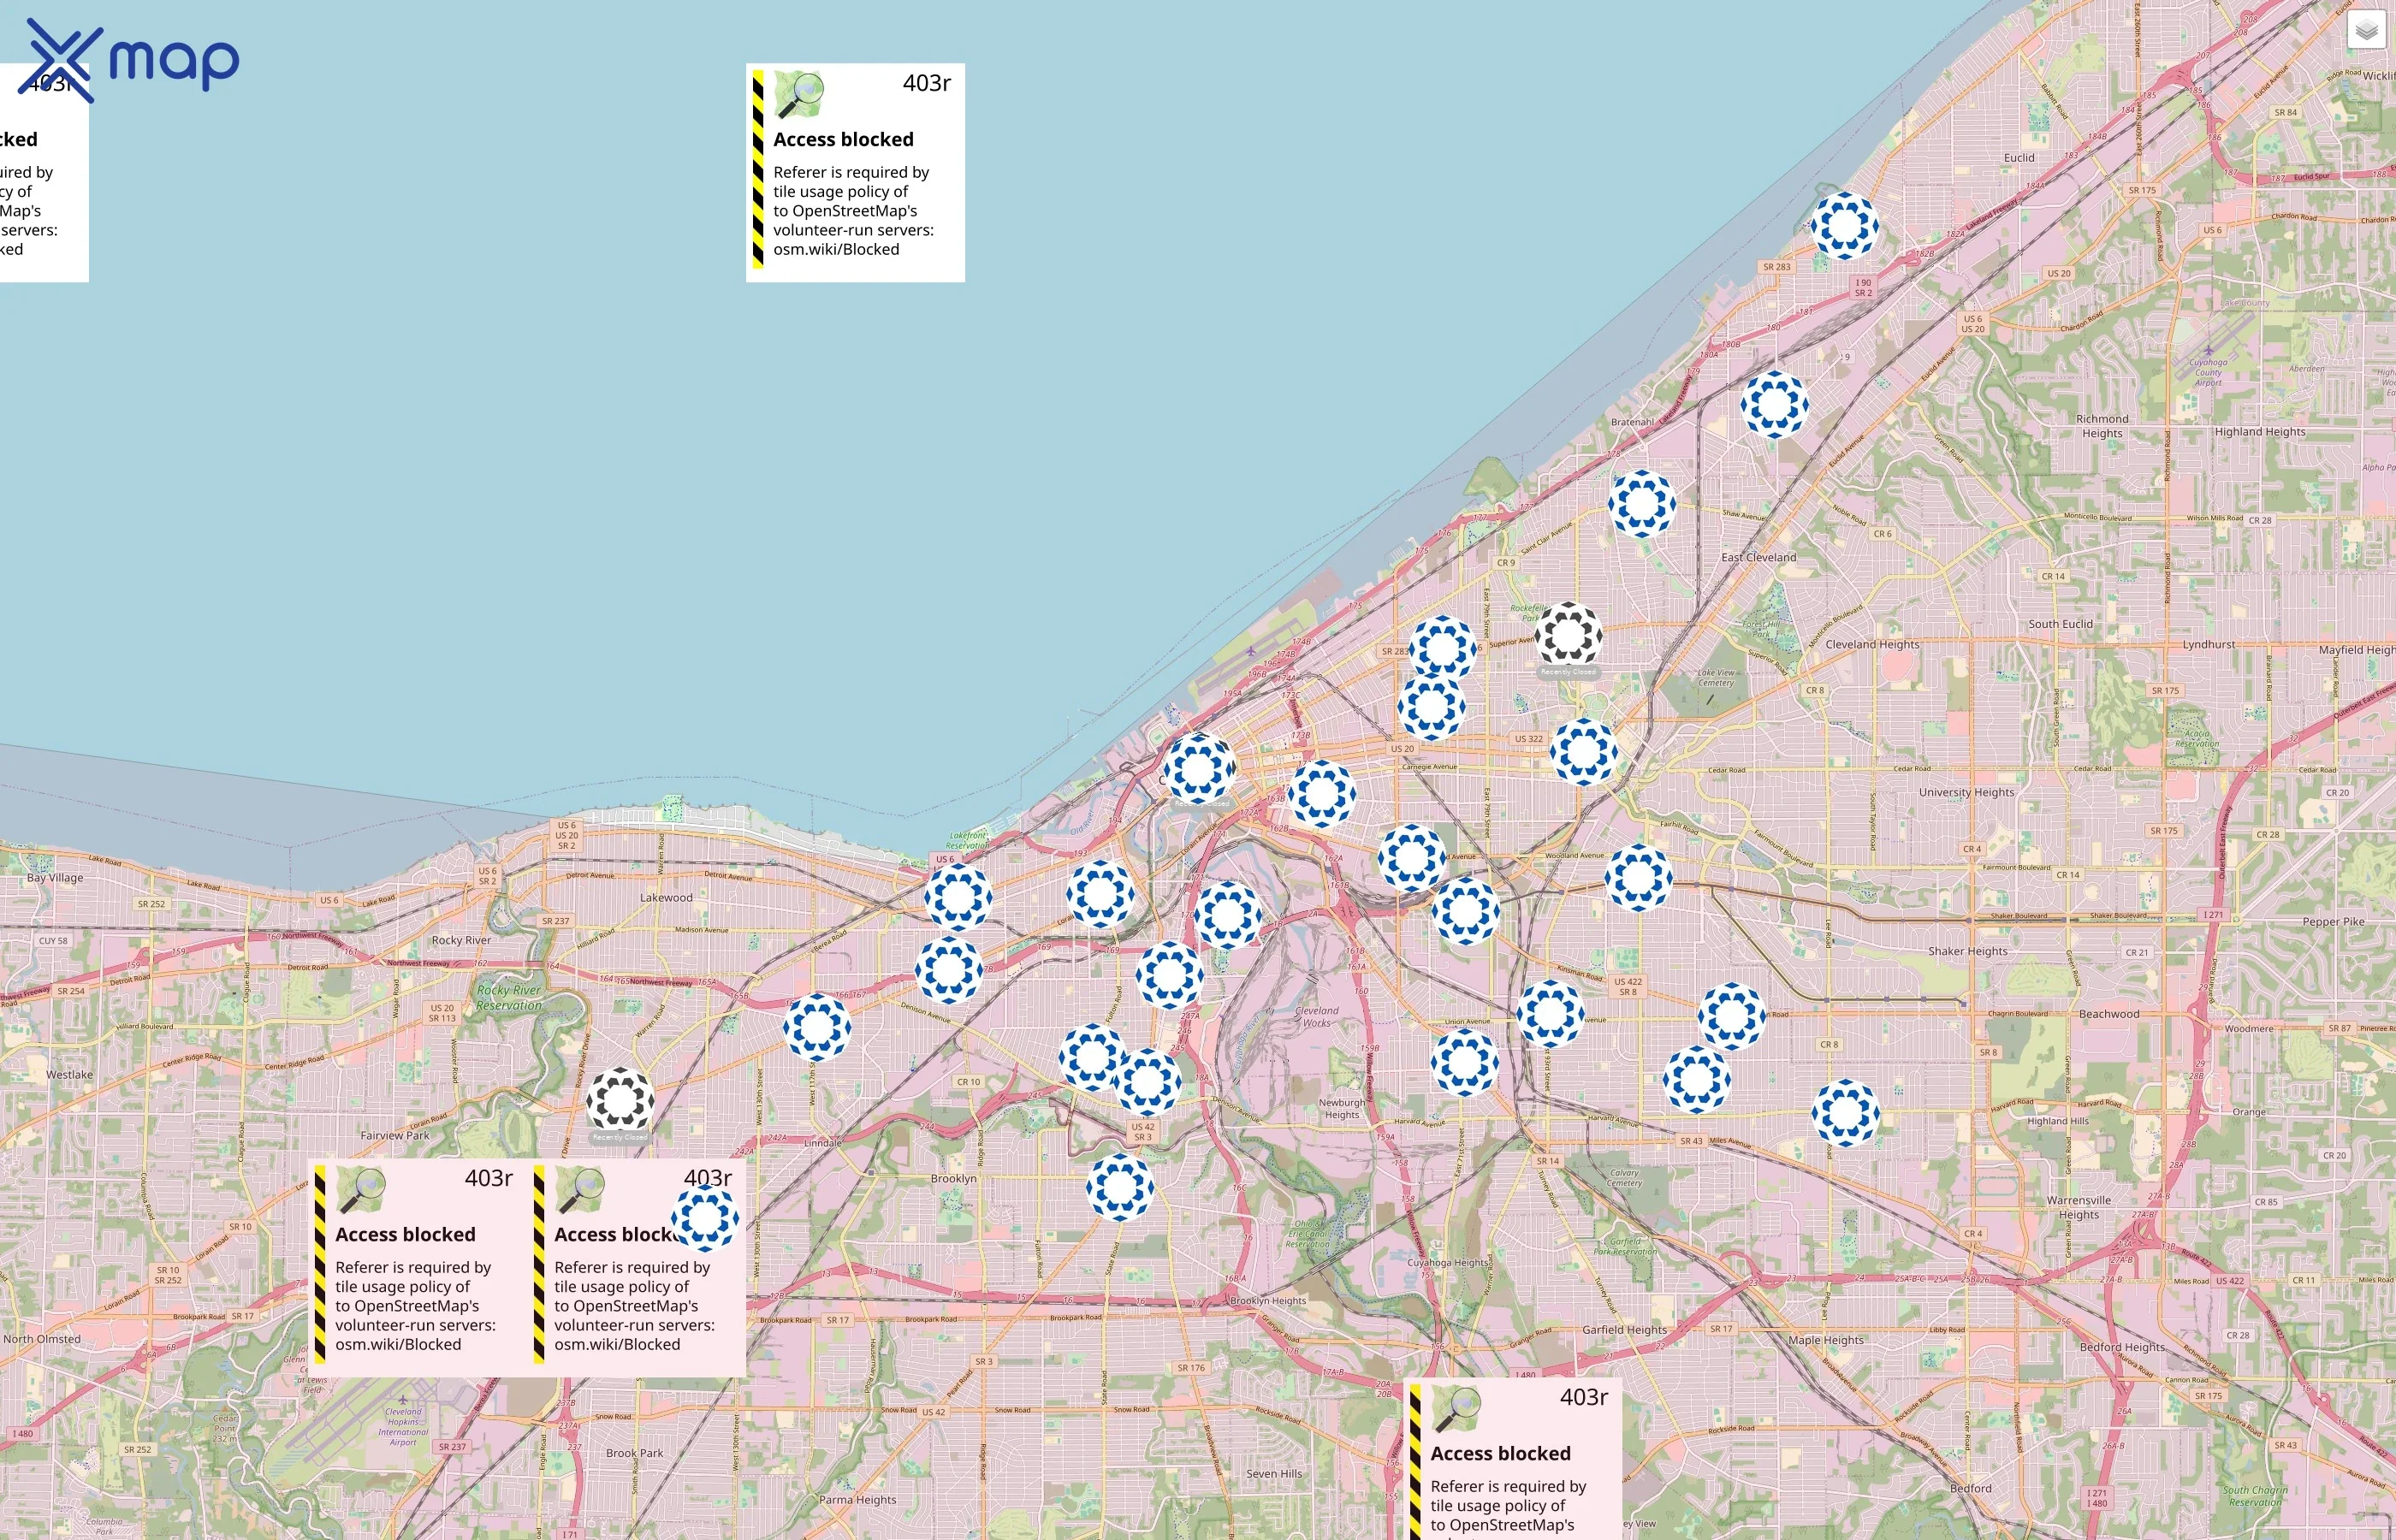The height and width of the screenshot is (1540, 2396).
Task: Select blue marker above SR 43 Miles Avenue
Action: pos(1697,1080)
